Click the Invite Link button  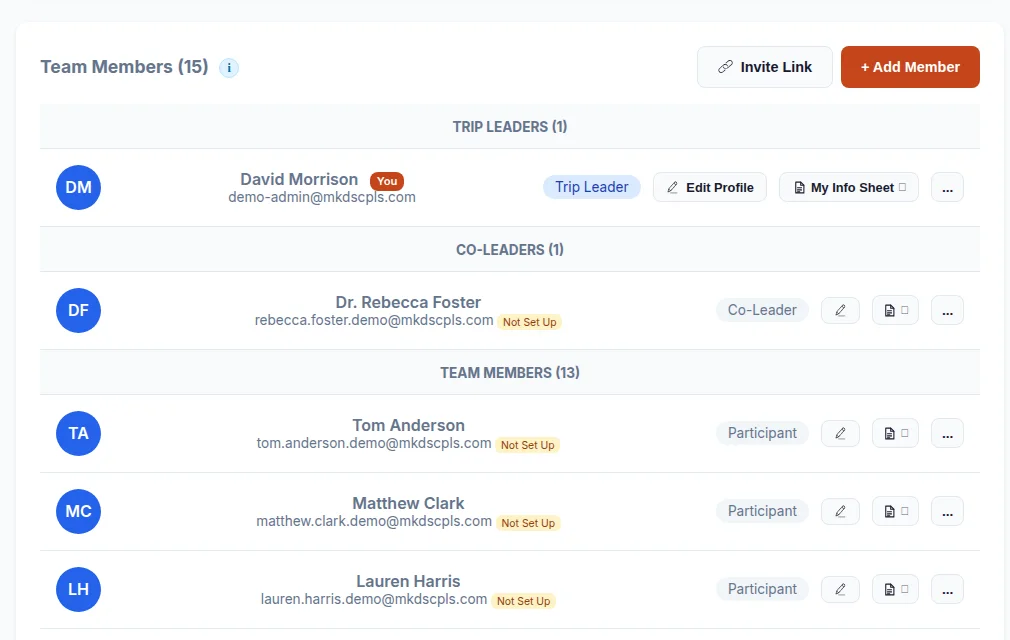(765, 67)
